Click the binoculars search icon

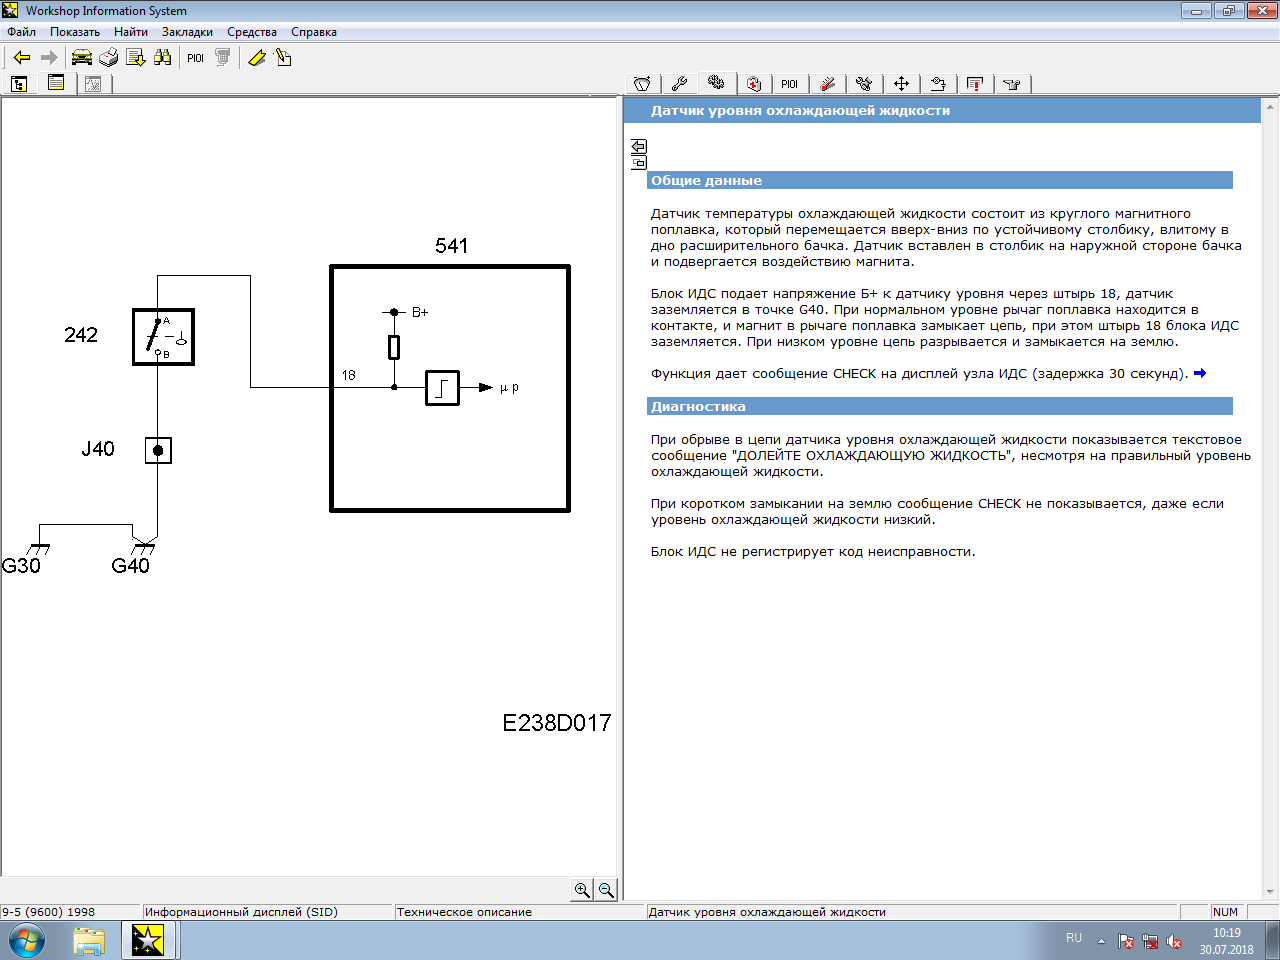(163, 58)
